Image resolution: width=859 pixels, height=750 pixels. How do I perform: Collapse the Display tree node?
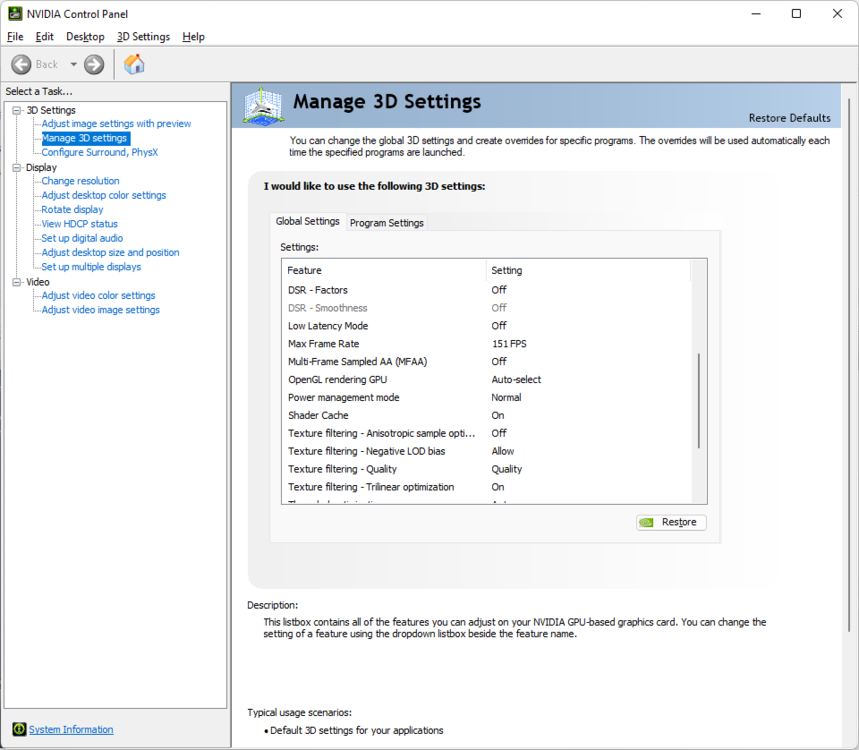(x=17, y=168)
